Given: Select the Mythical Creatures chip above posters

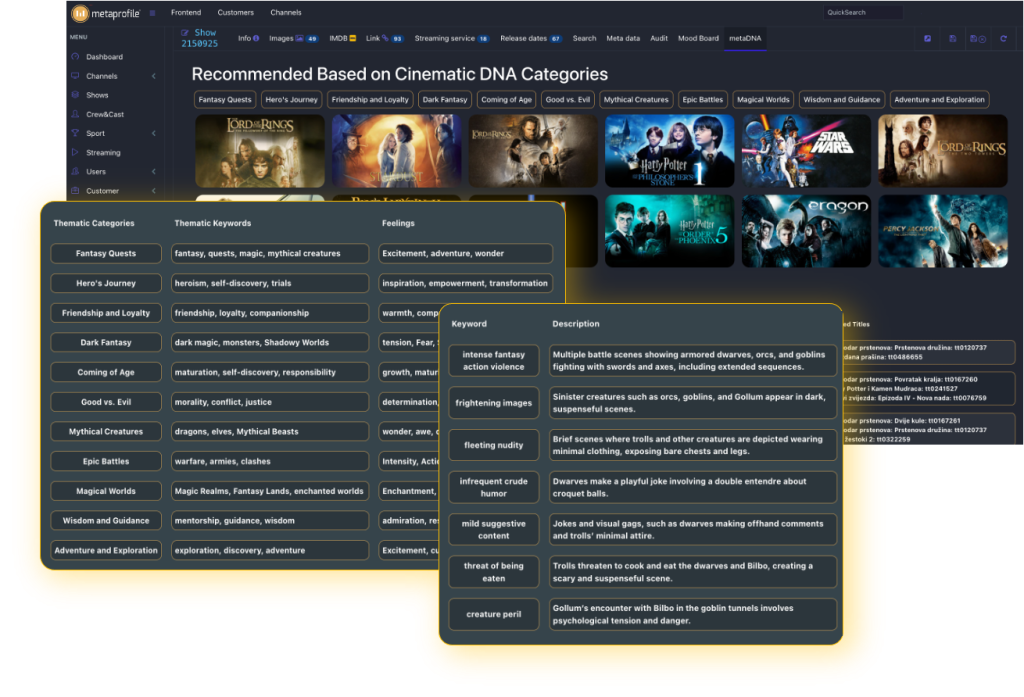Looking at the screenshot, I should pos(636,100).
